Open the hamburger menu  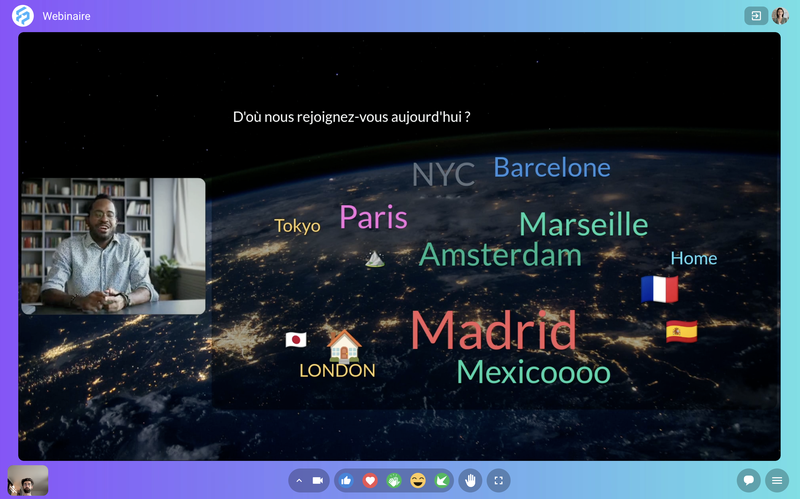pyautogui.click(x=776, y=481)
